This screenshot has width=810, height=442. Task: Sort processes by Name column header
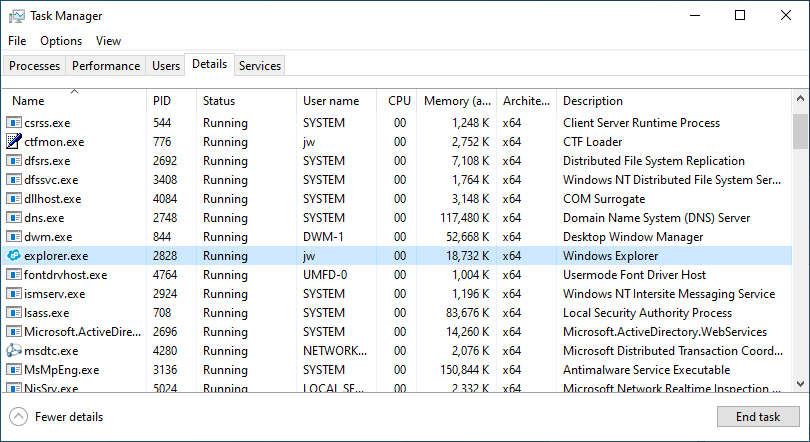pyautogui.click(x=28, y=101)
